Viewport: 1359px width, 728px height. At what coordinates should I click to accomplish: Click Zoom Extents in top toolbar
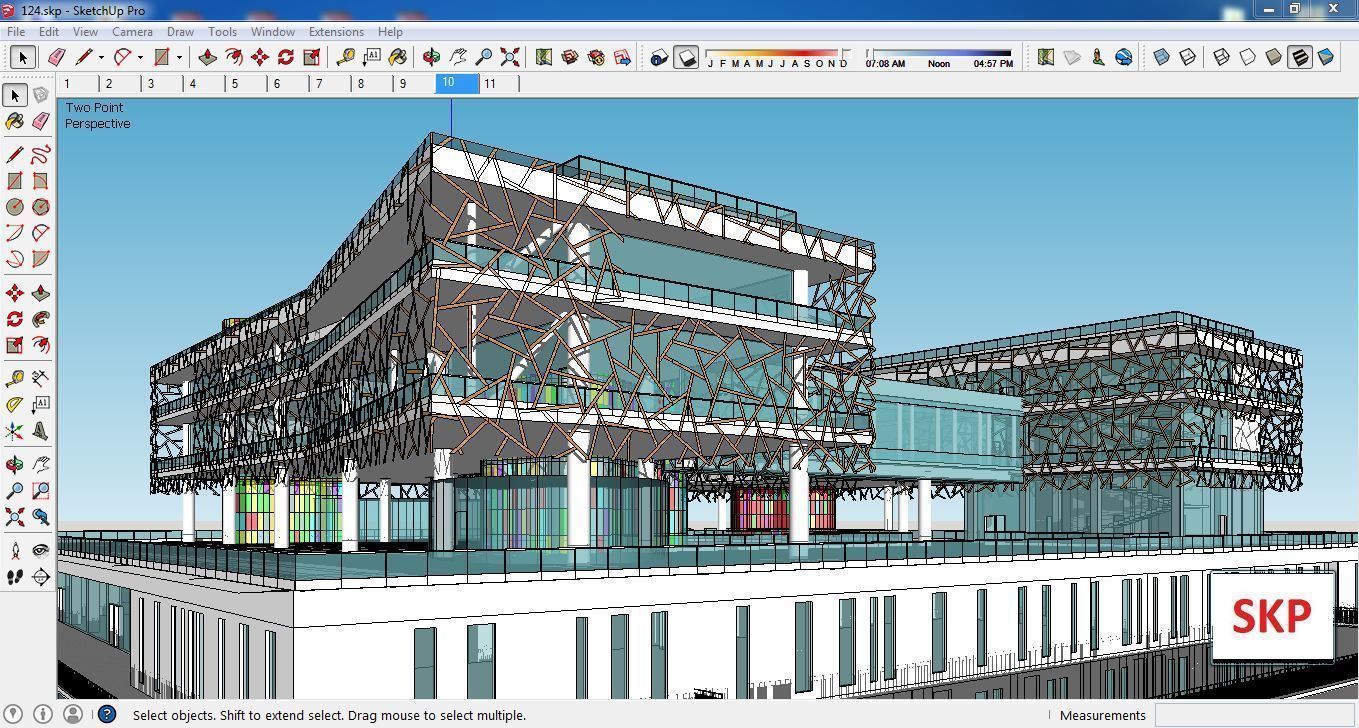click(x=510, y=57)
